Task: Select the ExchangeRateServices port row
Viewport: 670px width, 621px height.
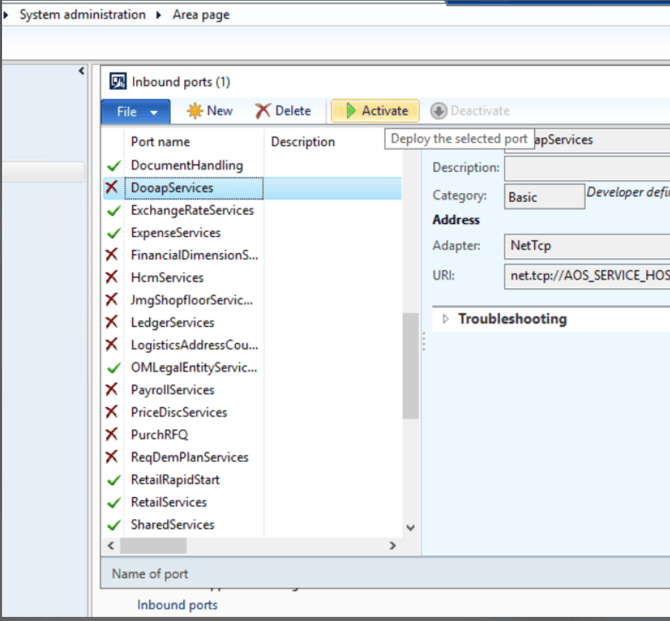Action: tap(192, 210)
